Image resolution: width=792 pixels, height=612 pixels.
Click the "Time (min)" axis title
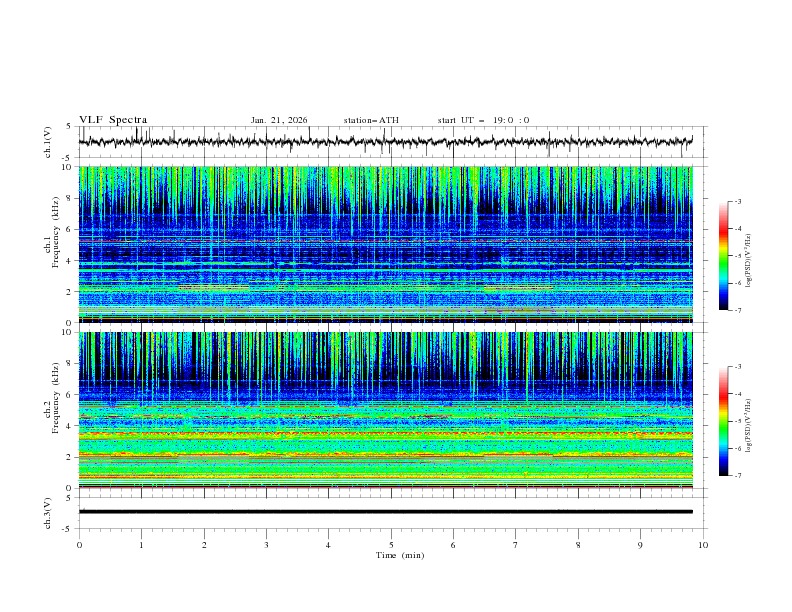click(x=400, y=555)
